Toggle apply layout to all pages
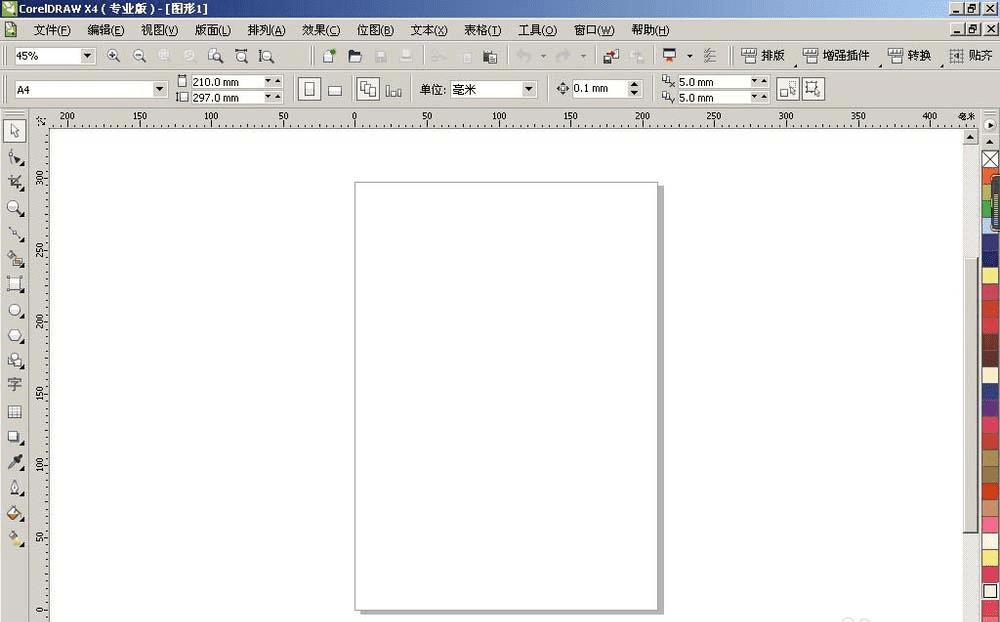 [368, 89]
